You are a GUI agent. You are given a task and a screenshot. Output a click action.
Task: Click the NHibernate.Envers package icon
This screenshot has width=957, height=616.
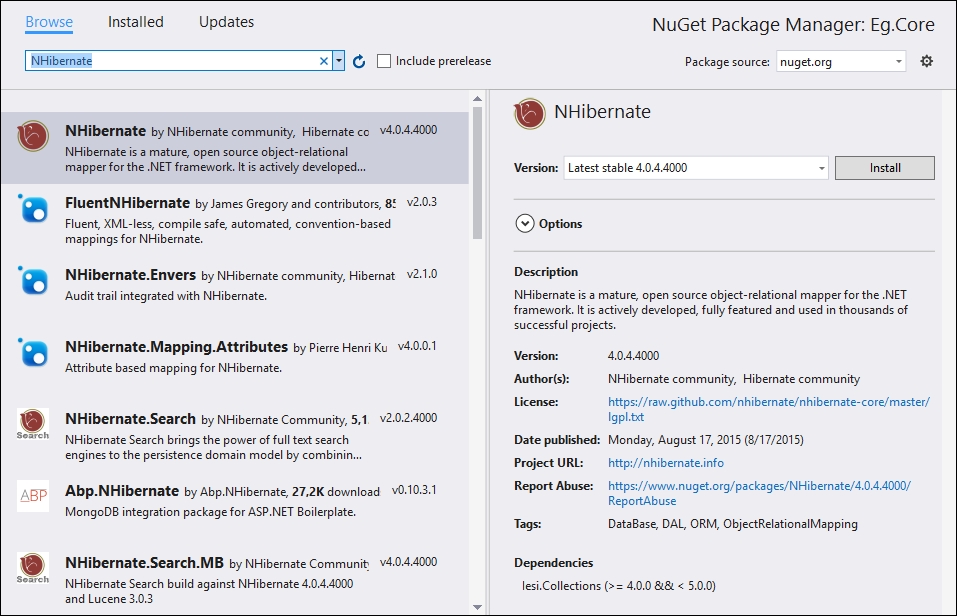coord(33,281)
